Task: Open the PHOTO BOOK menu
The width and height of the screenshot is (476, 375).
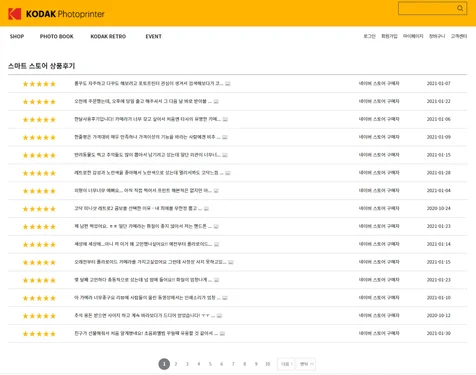Action: 57,36
